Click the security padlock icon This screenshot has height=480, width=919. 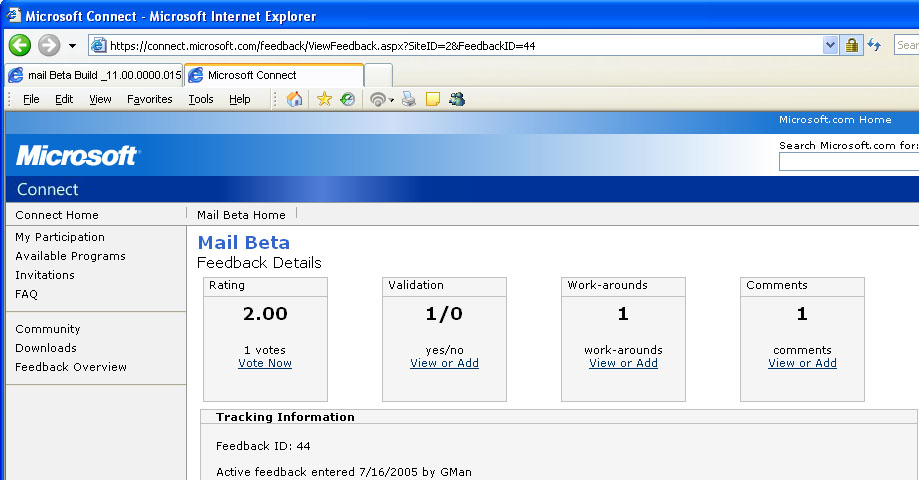(x=852, y=45)
